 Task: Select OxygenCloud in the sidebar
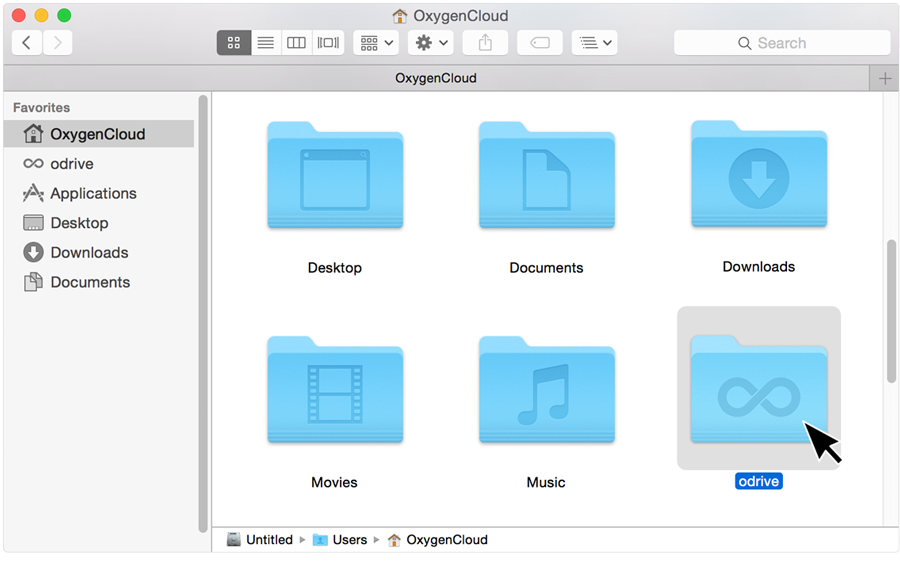[x=99, y=134]
